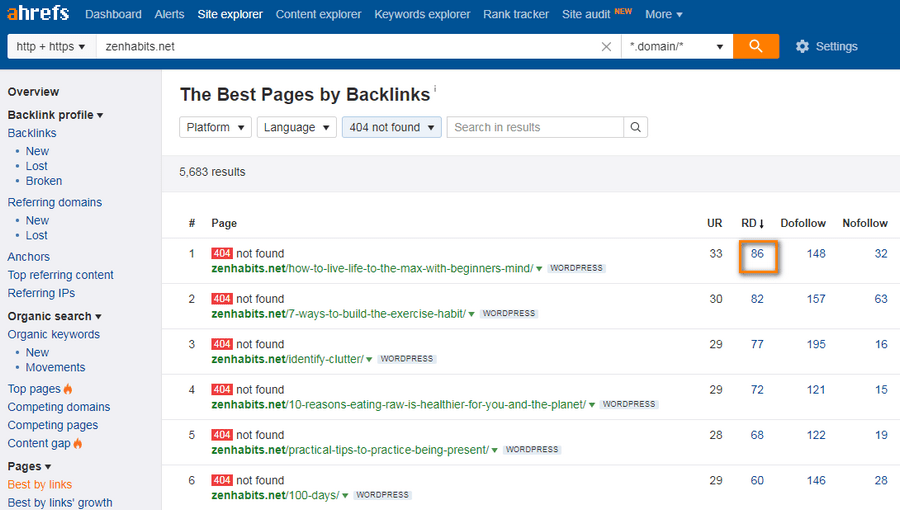900x510 pixels.
Task: Click the Nofollow column header
Action: pos(865,223)
